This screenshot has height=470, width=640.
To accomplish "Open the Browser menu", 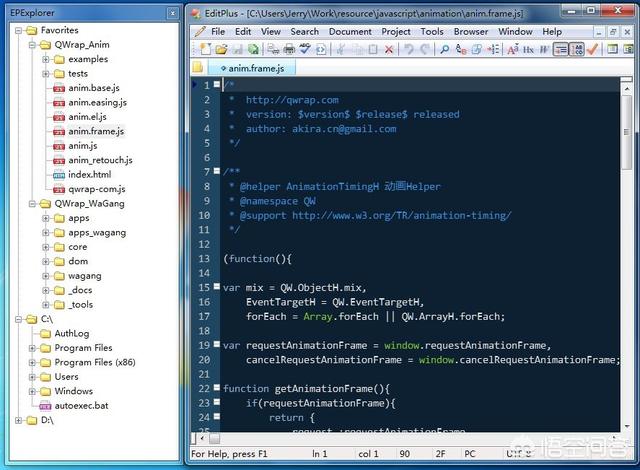I will click(471, 31).
